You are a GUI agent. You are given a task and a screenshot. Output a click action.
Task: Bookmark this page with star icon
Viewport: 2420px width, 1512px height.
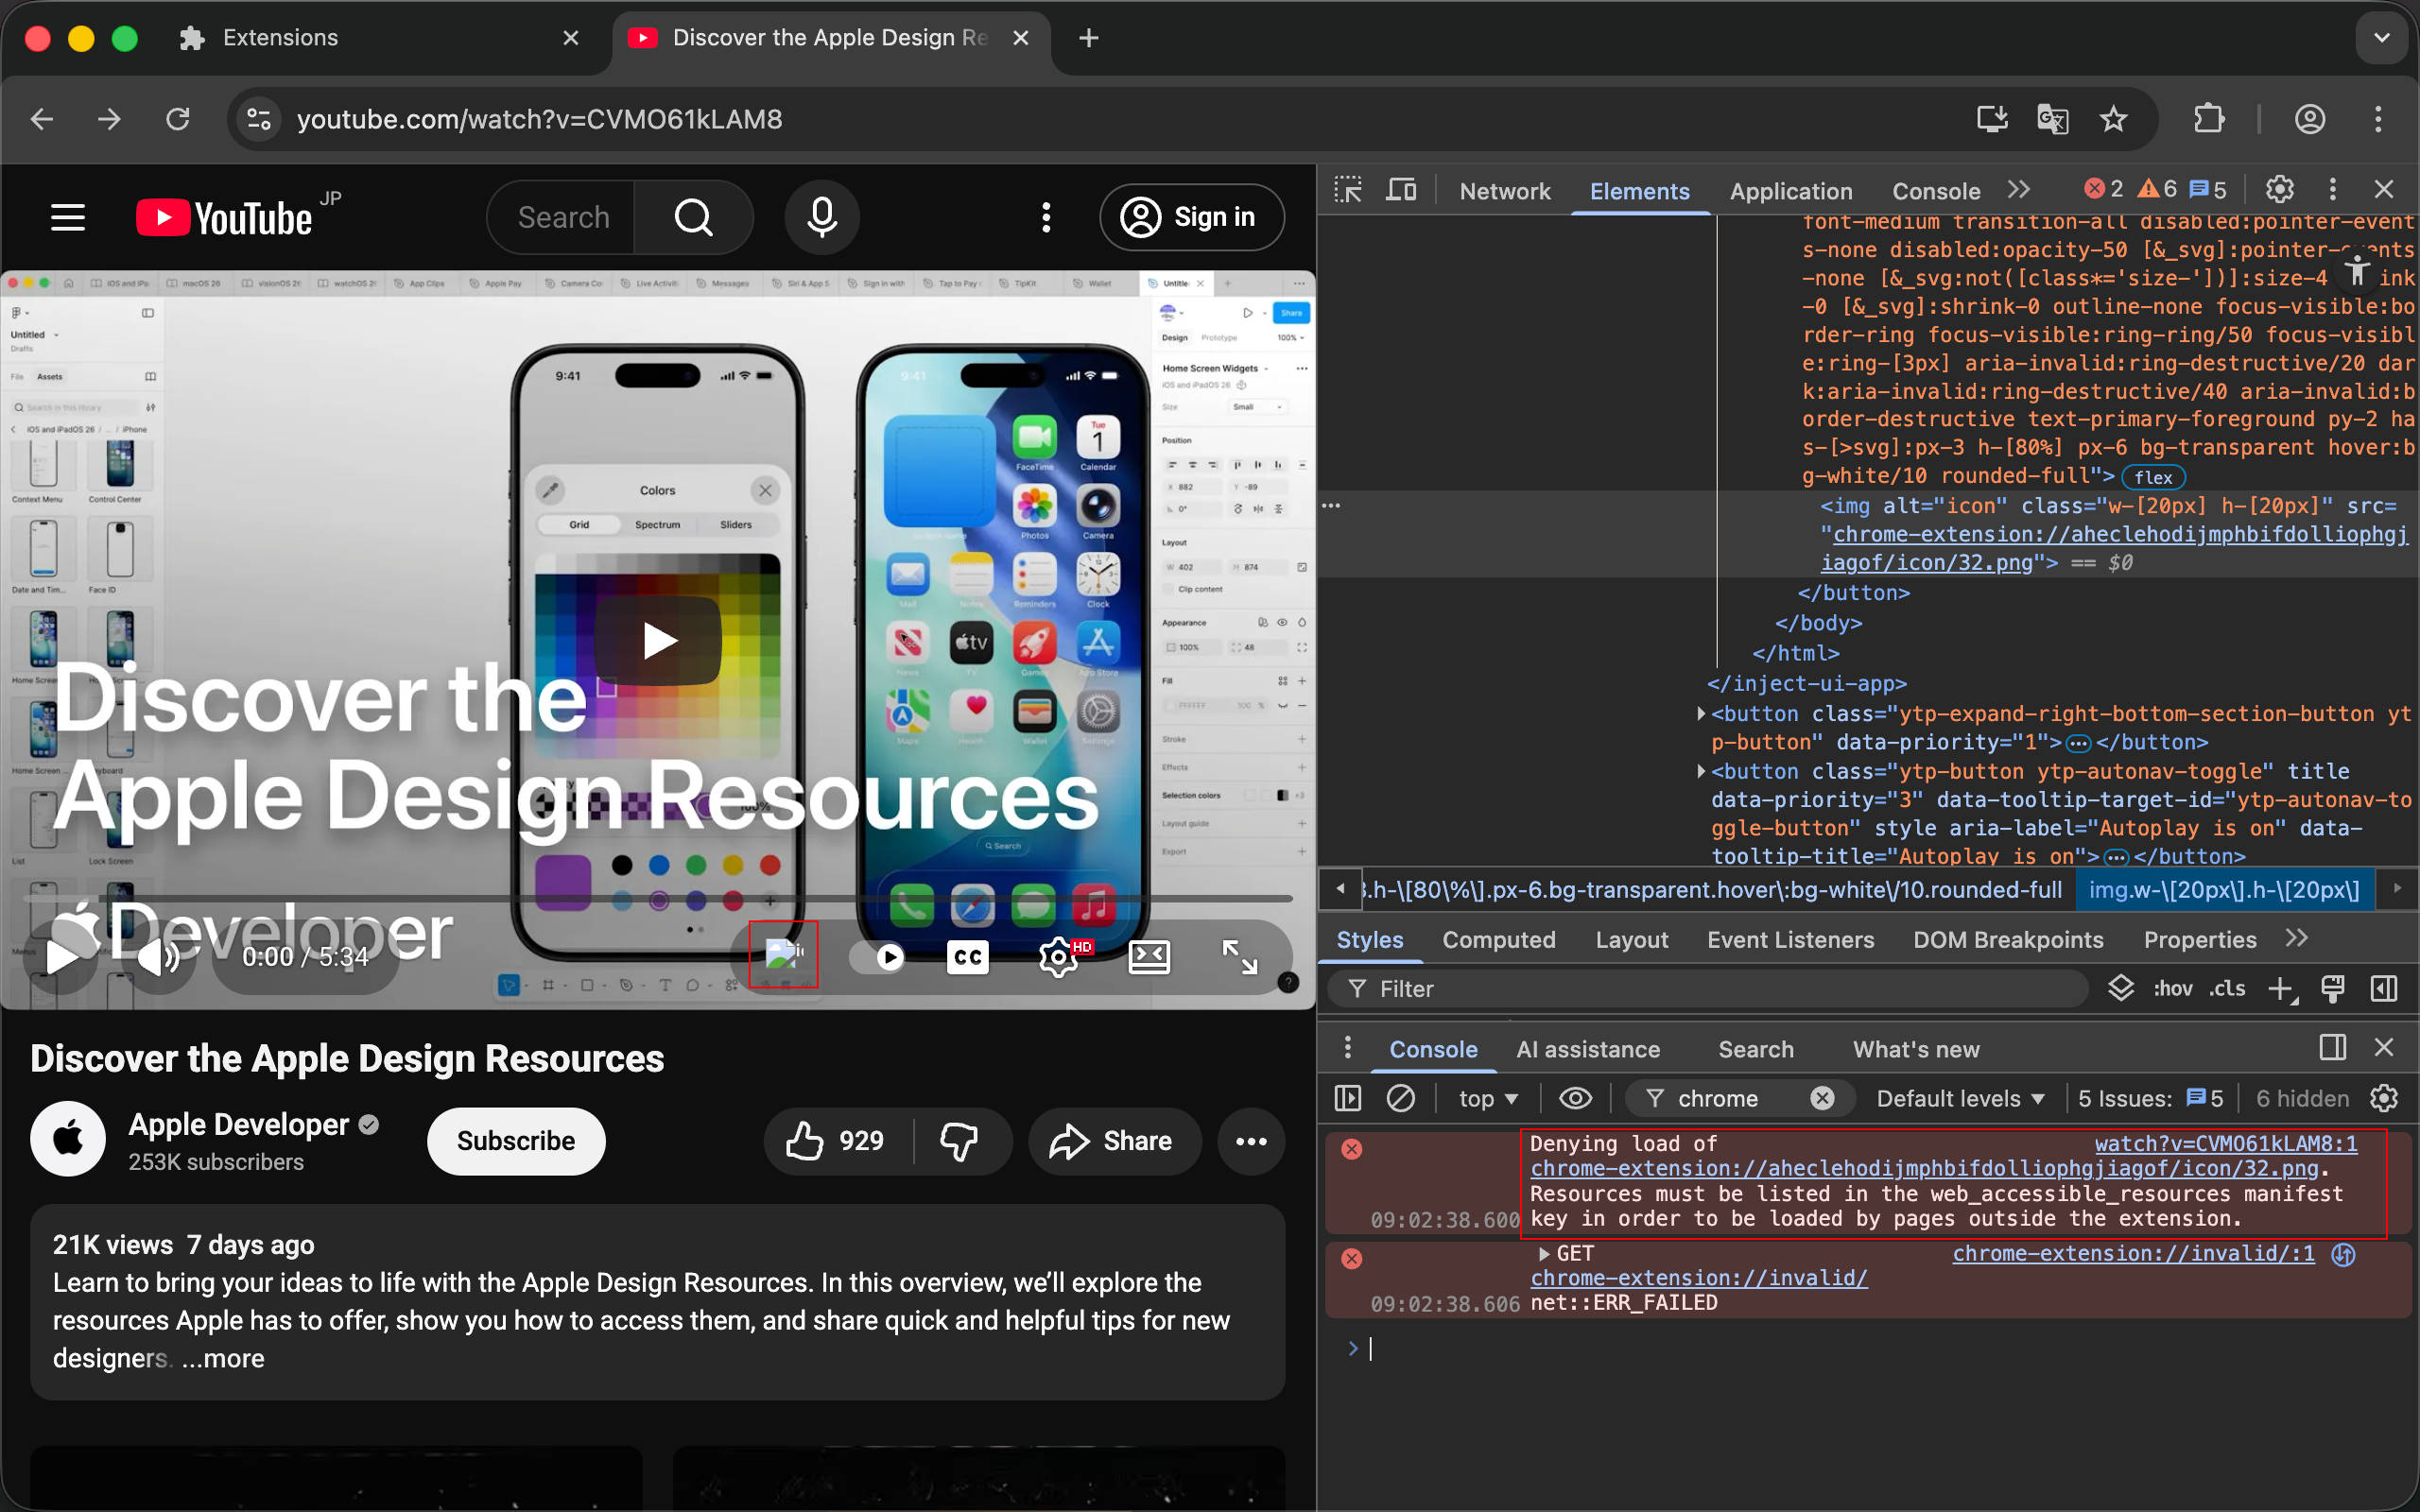(2113, 119)
